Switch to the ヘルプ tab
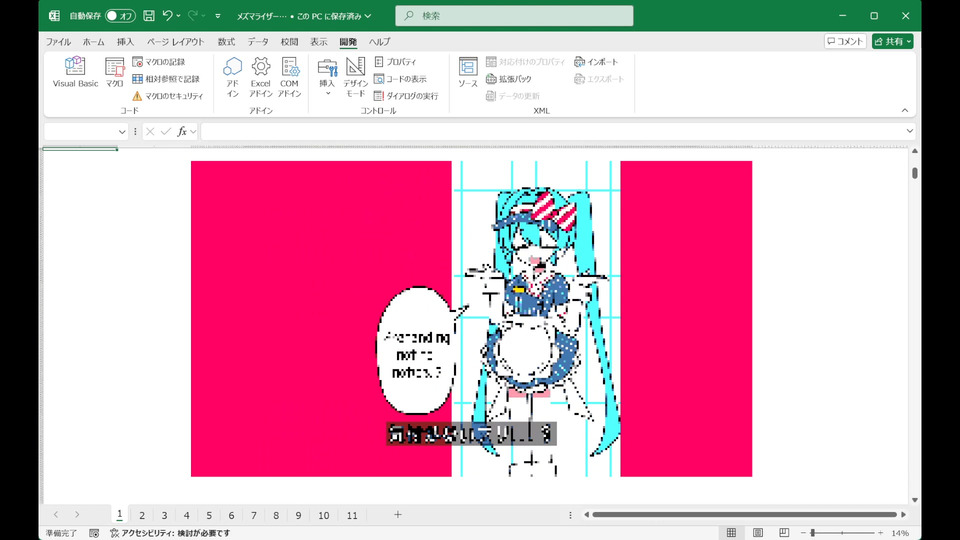960x540 pixels. tap(379, 42)
